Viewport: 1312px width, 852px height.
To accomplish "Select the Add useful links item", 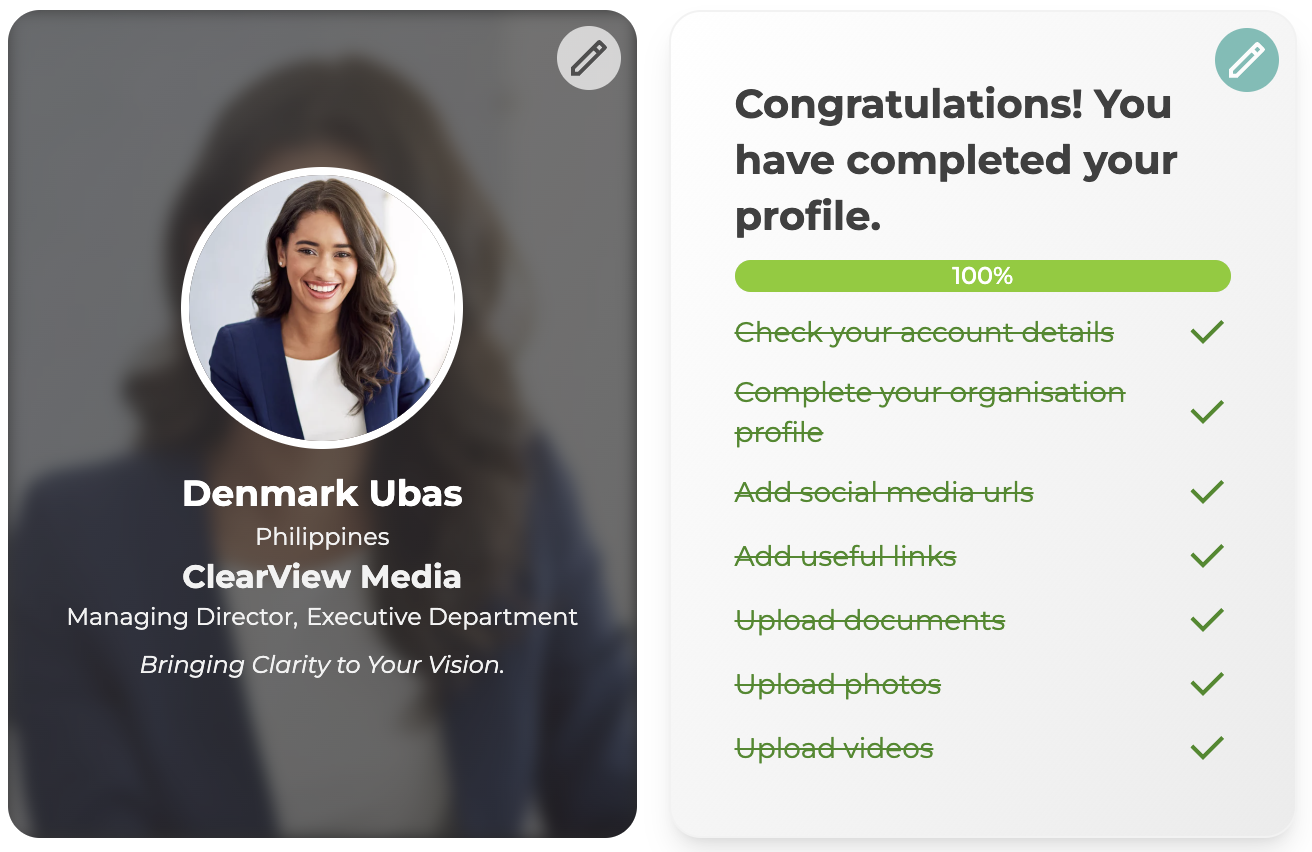I will (845, 556).
